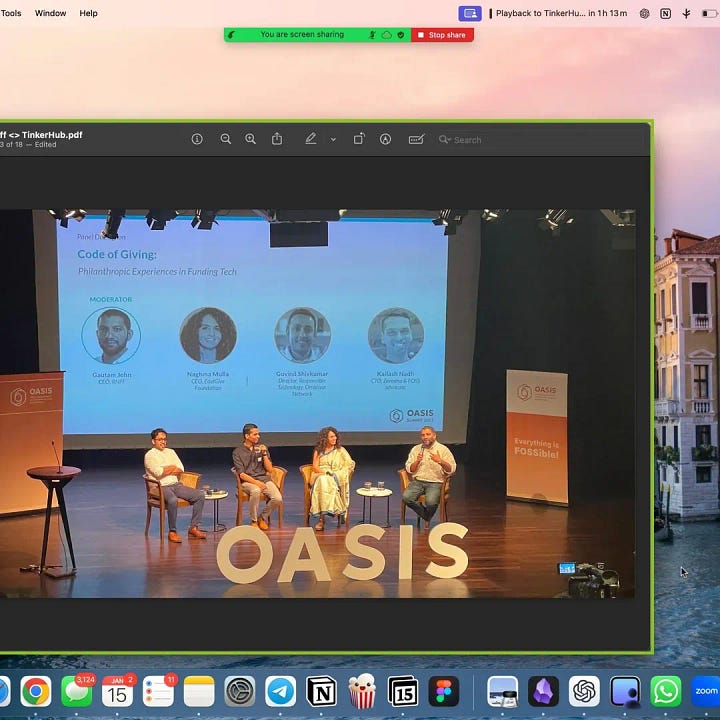Screen dimensions: 720x720
Task: Open the Preview inspector info icon
Action: point(197,139)
